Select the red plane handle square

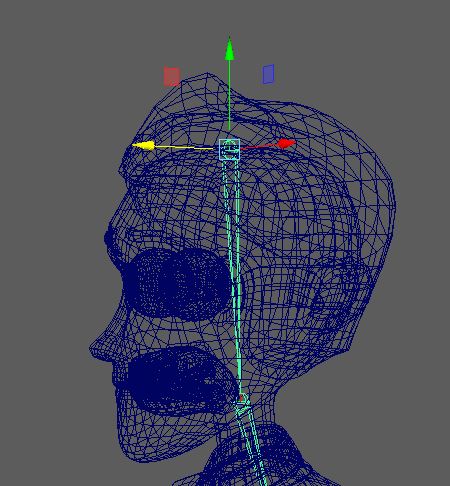[172, 77]
